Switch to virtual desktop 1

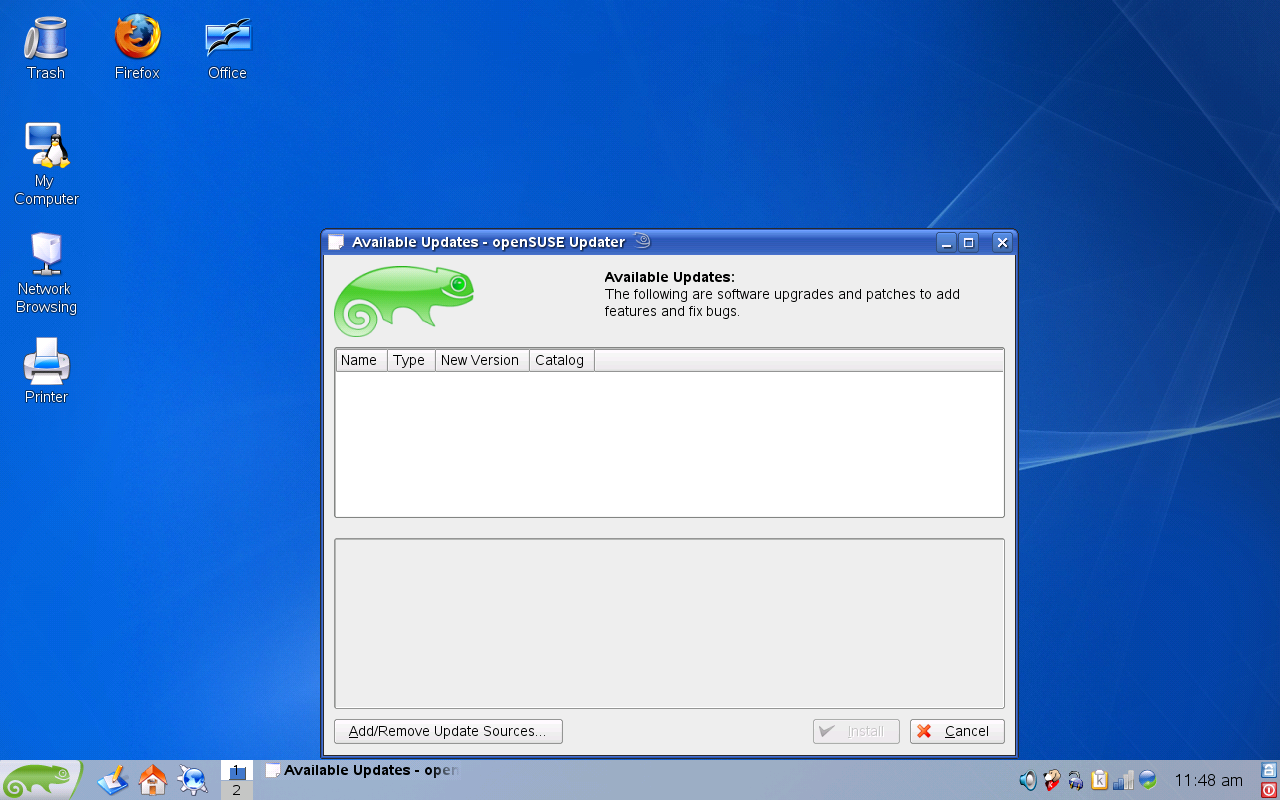click(237, 771)
